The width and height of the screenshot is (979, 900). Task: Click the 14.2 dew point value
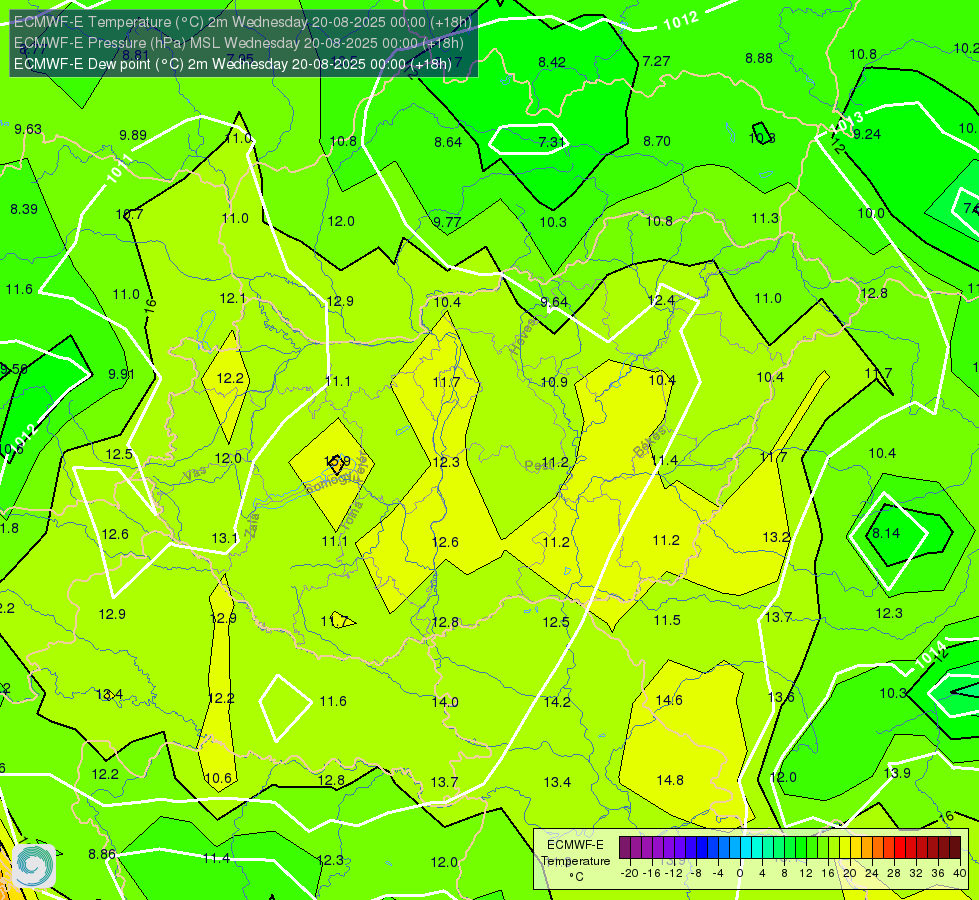click(x=557, y=701)
